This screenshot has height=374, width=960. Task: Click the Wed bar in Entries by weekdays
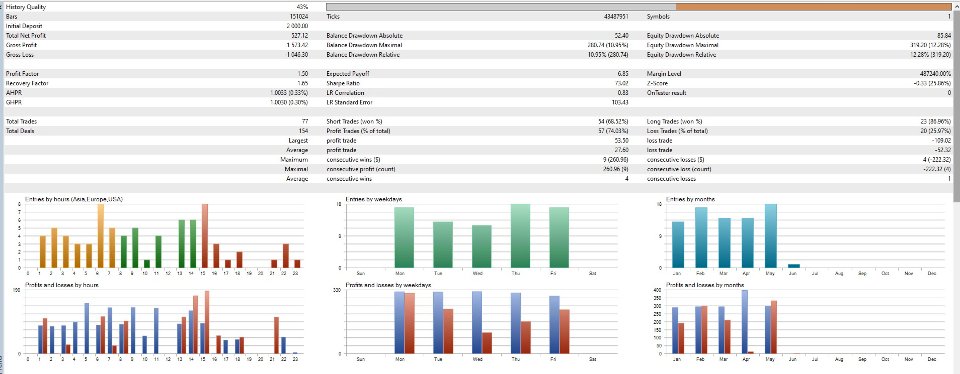(482, 246)
